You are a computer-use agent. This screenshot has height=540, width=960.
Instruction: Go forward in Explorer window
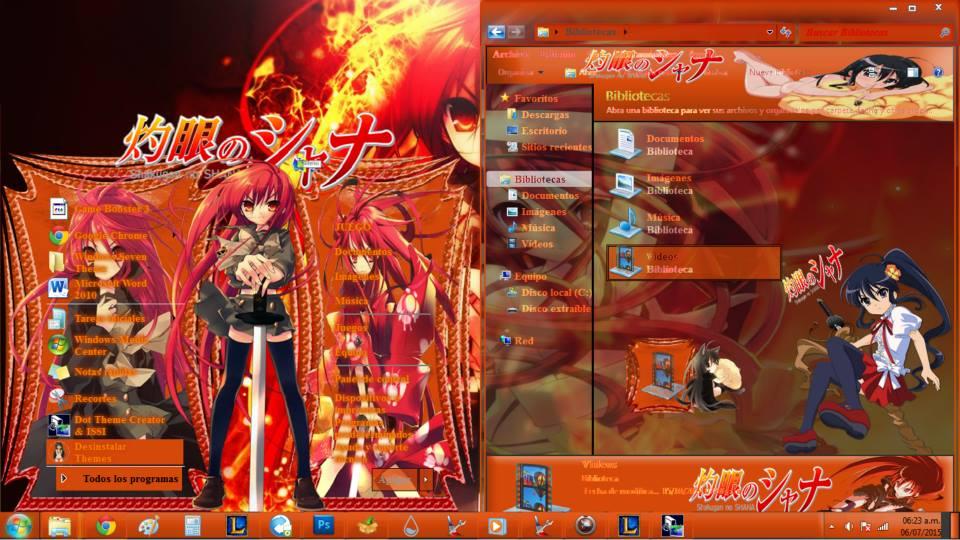tap(517, 32)
